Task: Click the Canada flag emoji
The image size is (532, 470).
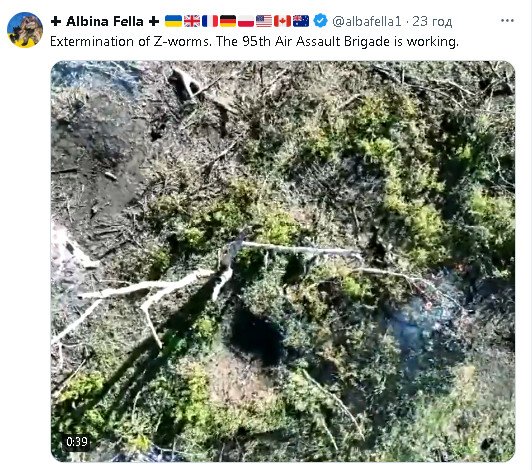Action: click(282, 21)
